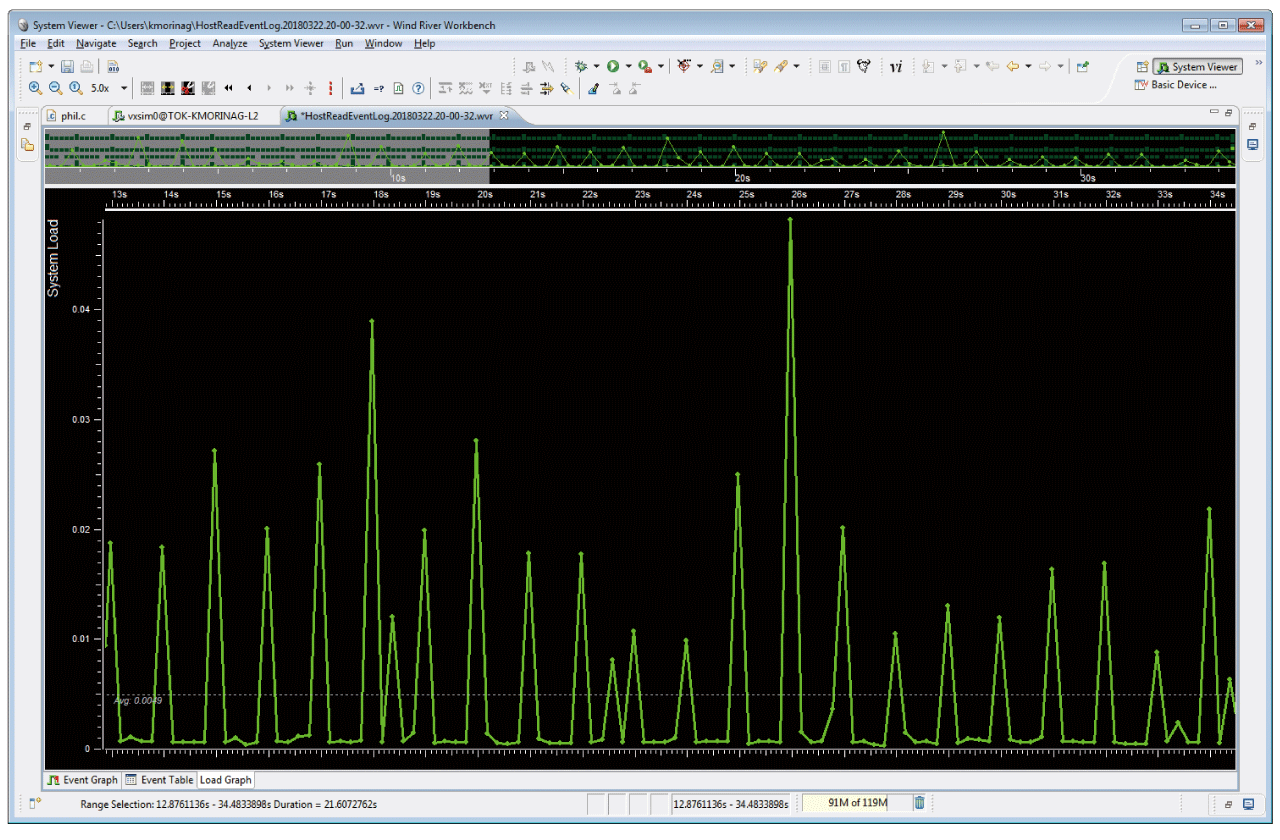Open the phil.c editor tab
Image resolution: width=1280 pixels, height=840 pixels.
point(75,116)
